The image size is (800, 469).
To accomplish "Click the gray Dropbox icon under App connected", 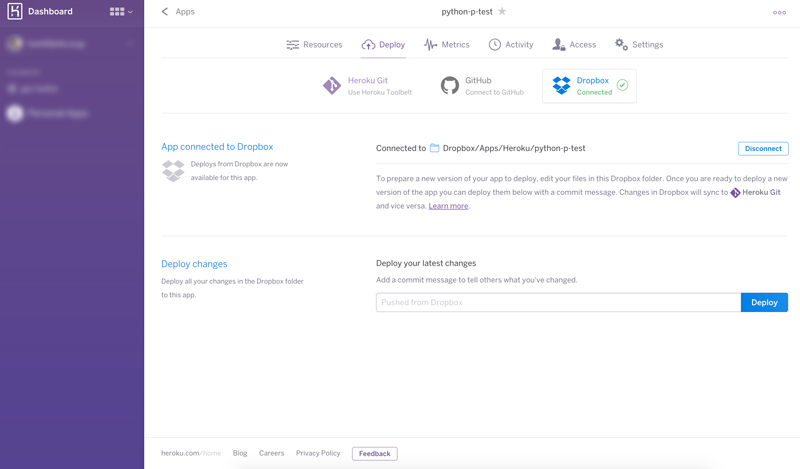I will (173, 170).
